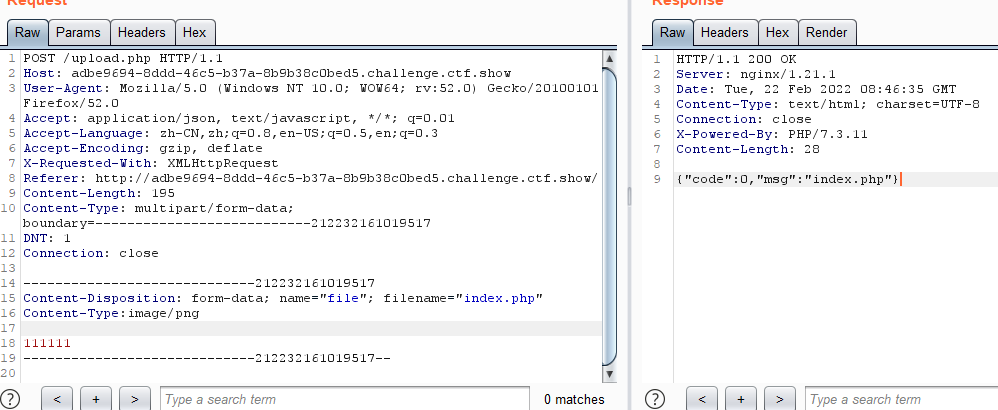
Task: Switch to the Request Raw tab
Action: click(27, 32)
